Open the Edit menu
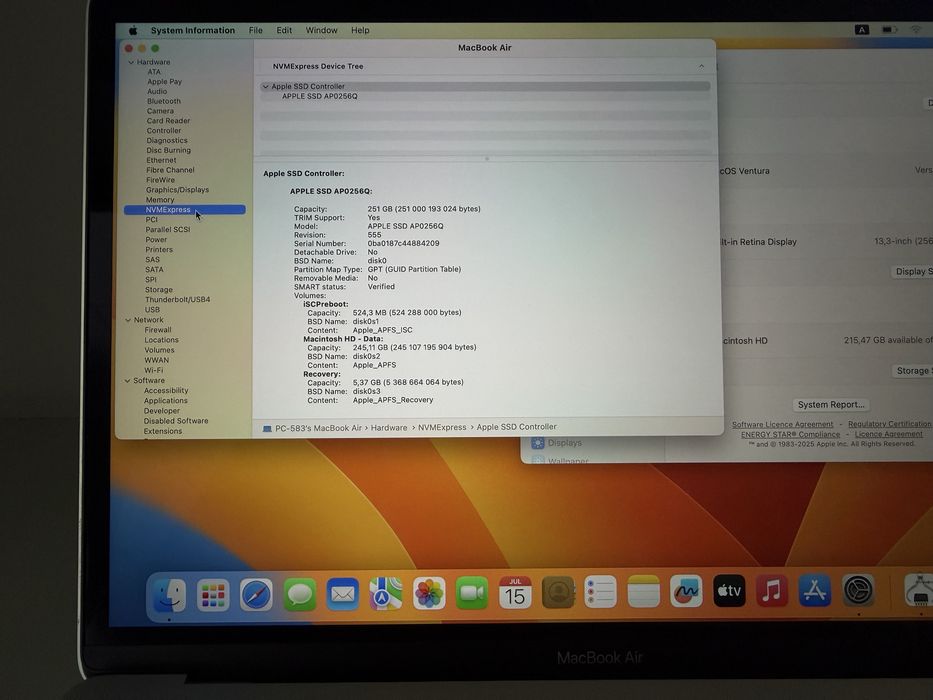Viewport: 933px width, 700px height. point(284,30)
